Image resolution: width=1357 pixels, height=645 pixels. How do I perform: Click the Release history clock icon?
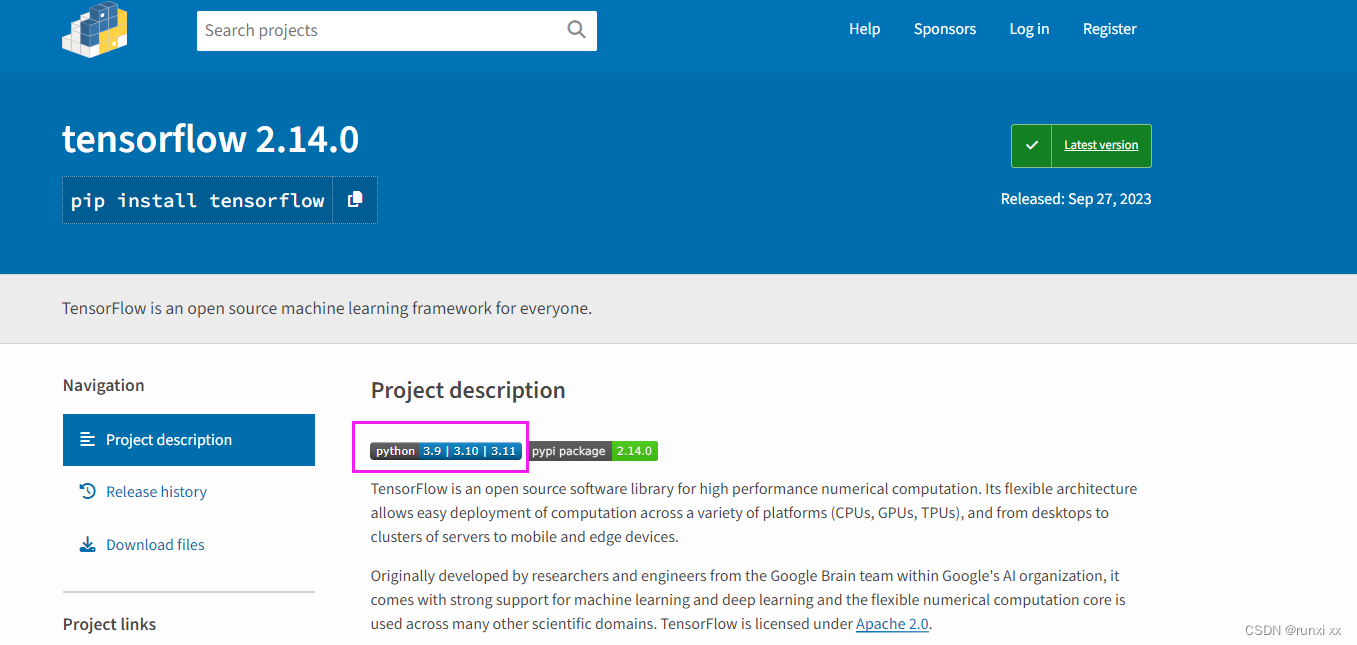[x=88, y=491]
